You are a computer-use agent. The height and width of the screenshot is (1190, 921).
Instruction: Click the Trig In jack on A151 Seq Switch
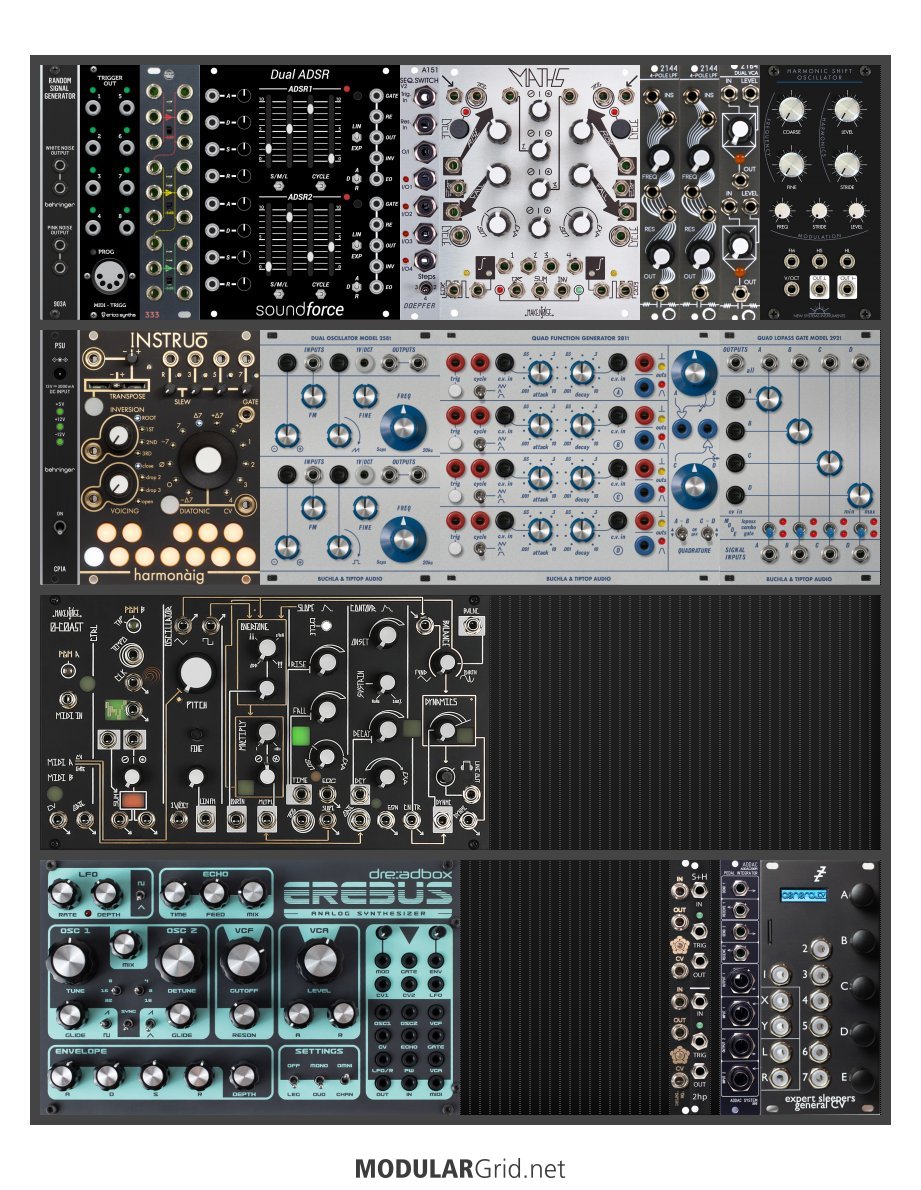425,96
